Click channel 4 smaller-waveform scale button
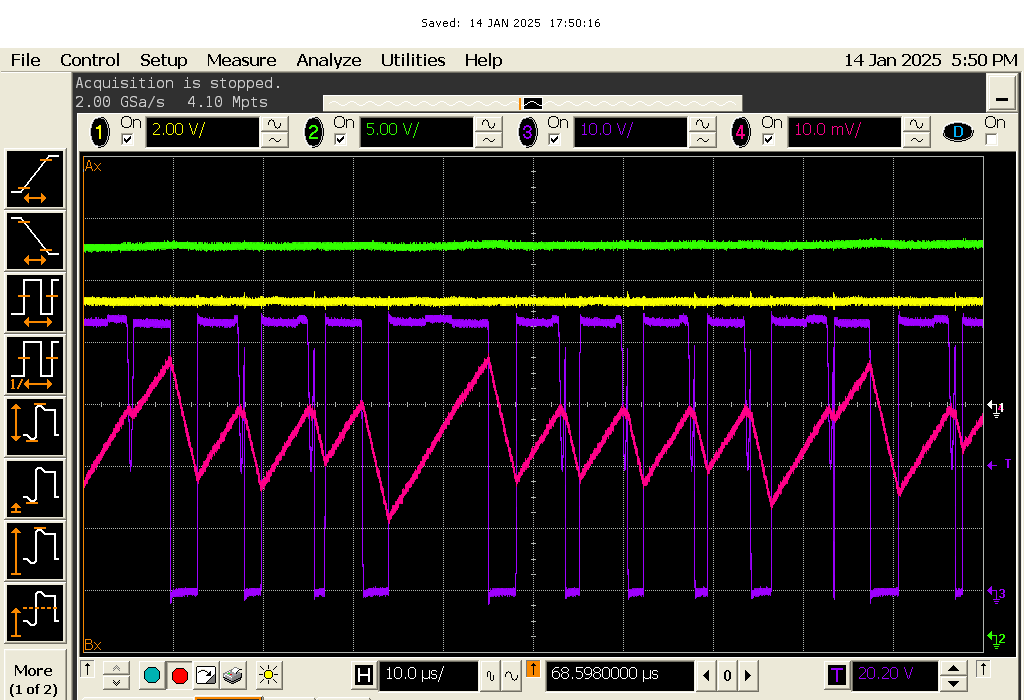Viewport: 1024px width, 700px height. (916, 140)
